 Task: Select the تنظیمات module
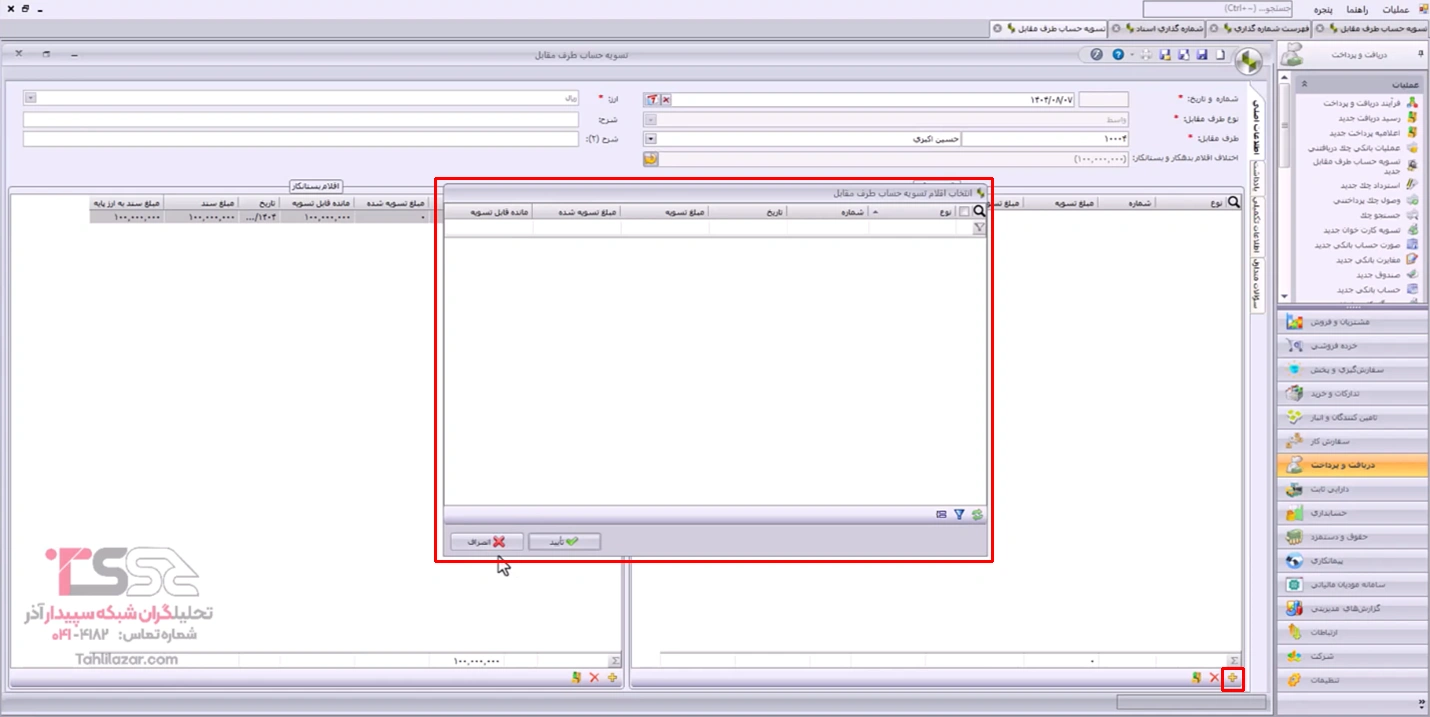click(1352, 680)
